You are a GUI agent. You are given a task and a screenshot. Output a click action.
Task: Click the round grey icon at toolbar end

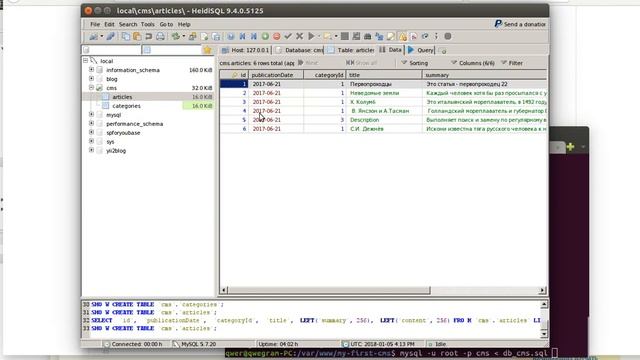pyautogui.click(x=448, y=36)
